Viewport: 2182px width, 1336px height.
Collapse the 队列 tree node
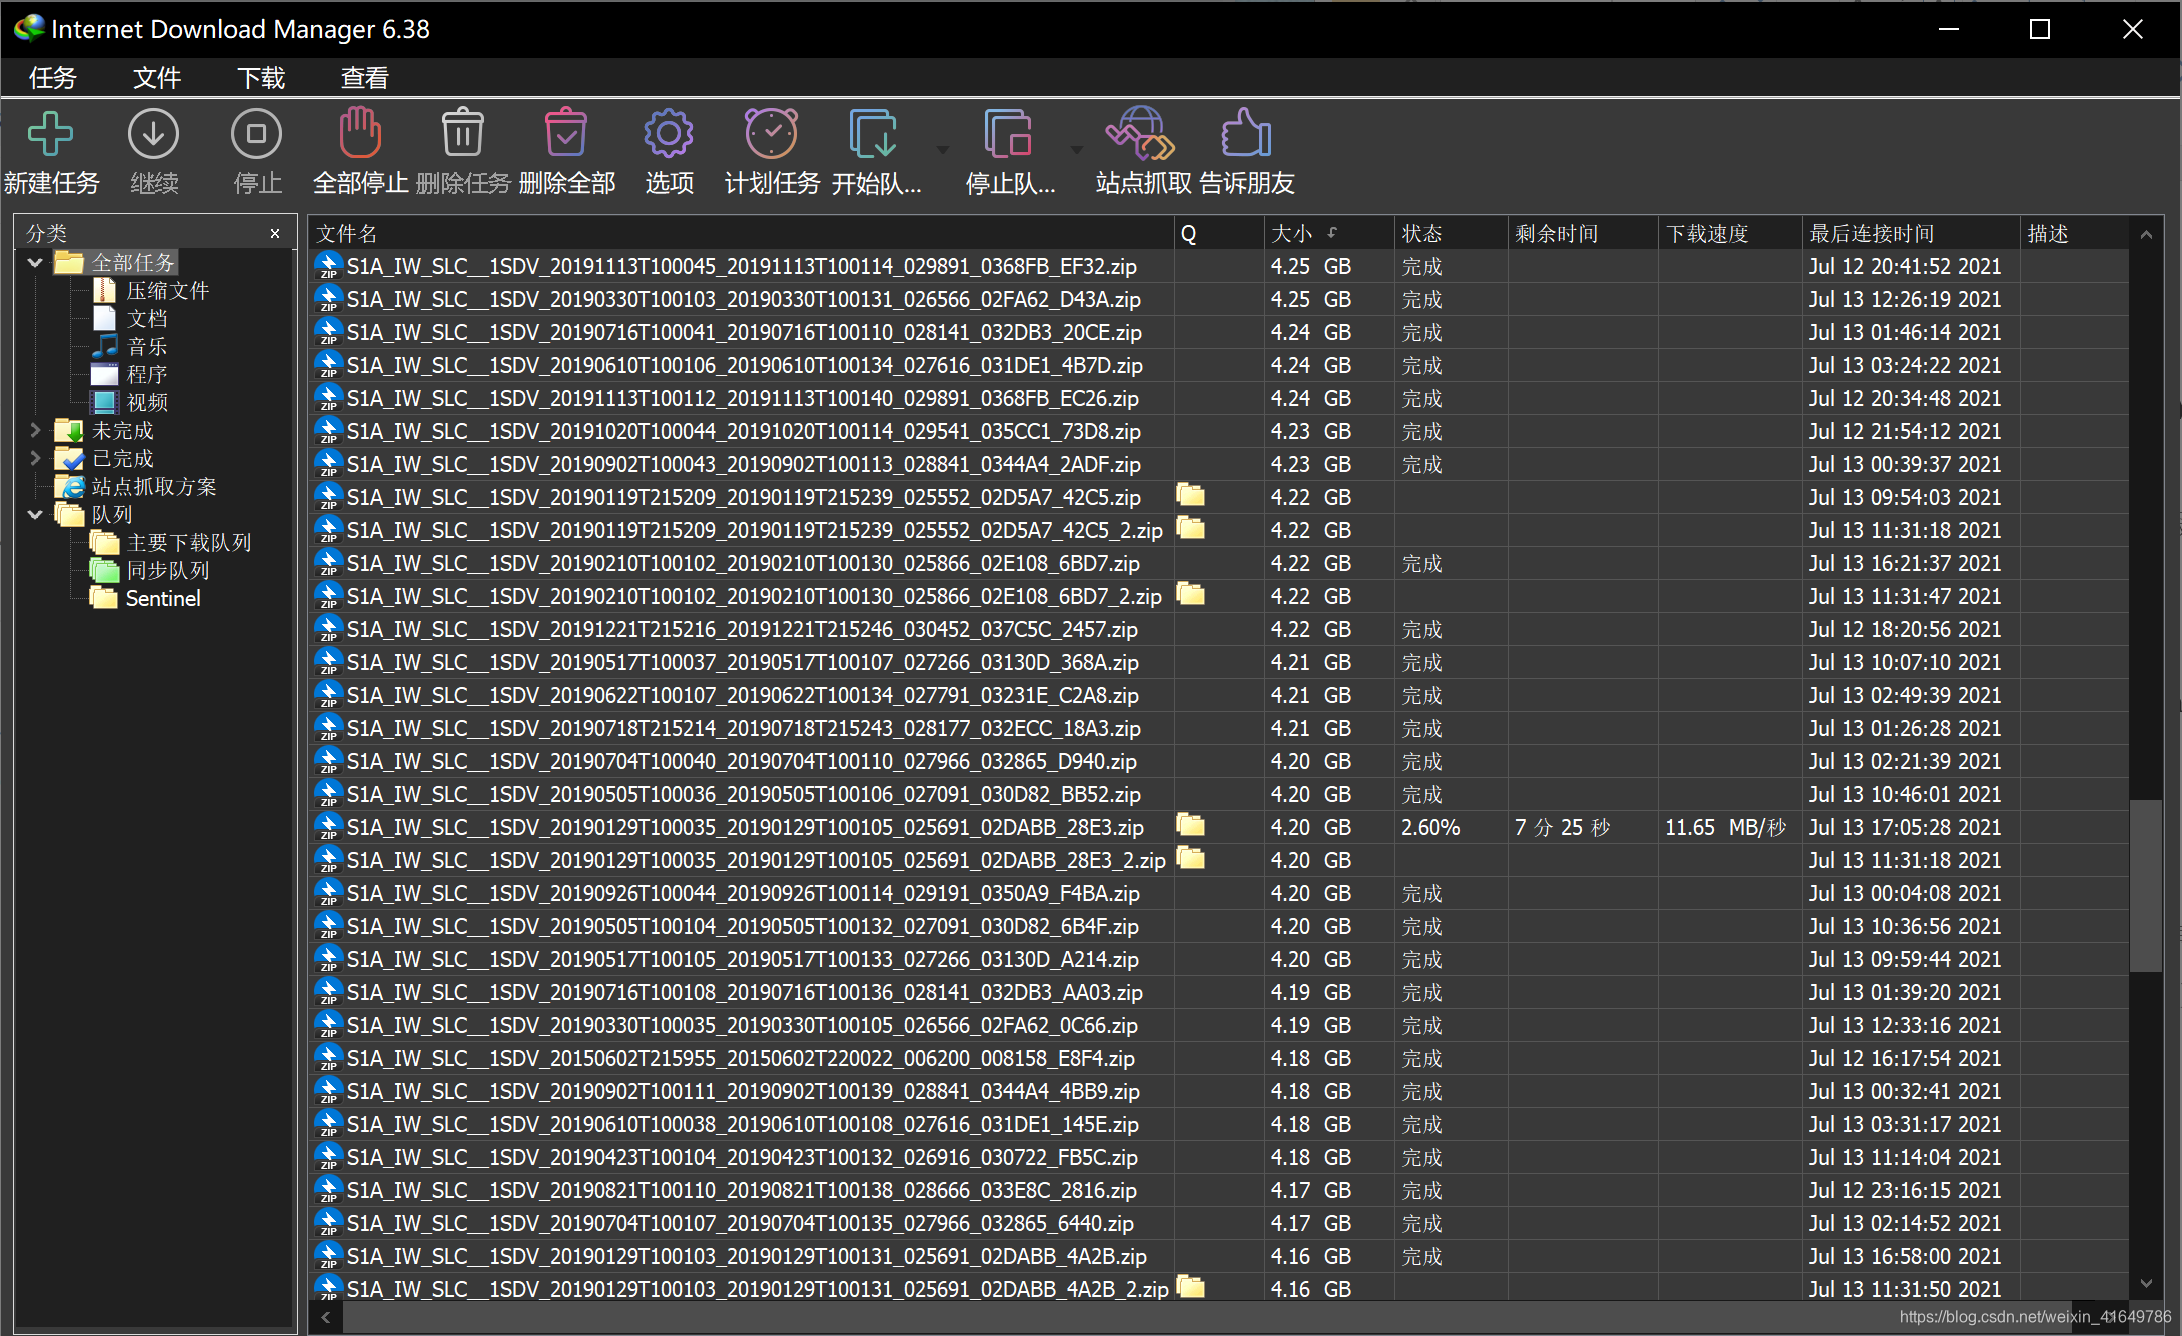35,514
